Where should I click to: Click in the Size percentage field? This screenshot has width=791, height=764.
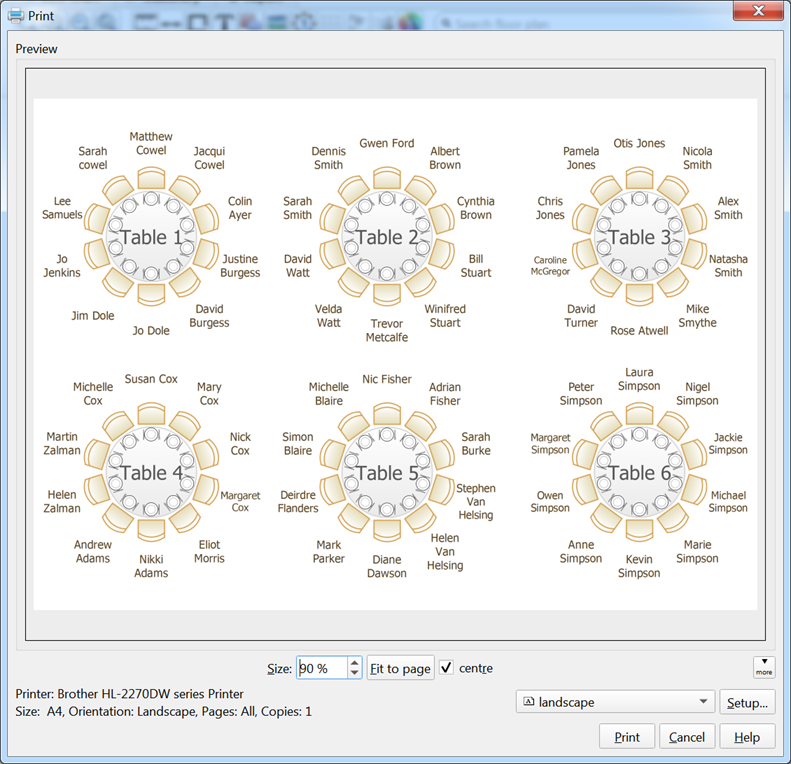(x=320, y=668)
